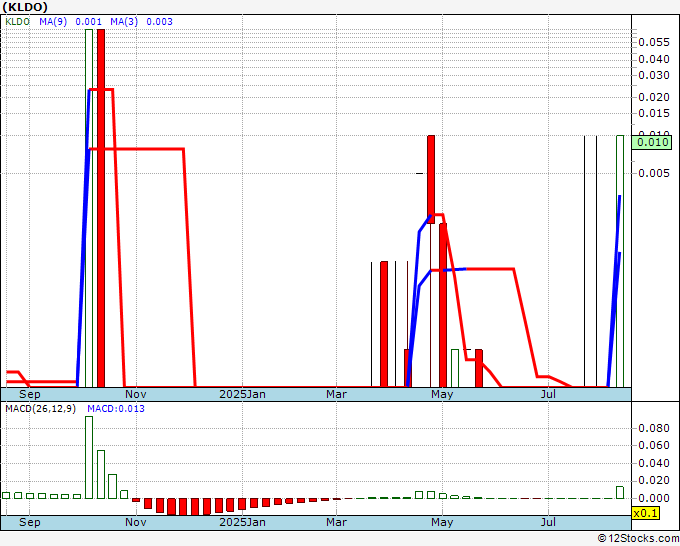Click the 0.020 MACD axis label
Image resolution: width=680 pixels, height=546 pixels.
pos(654,481)
